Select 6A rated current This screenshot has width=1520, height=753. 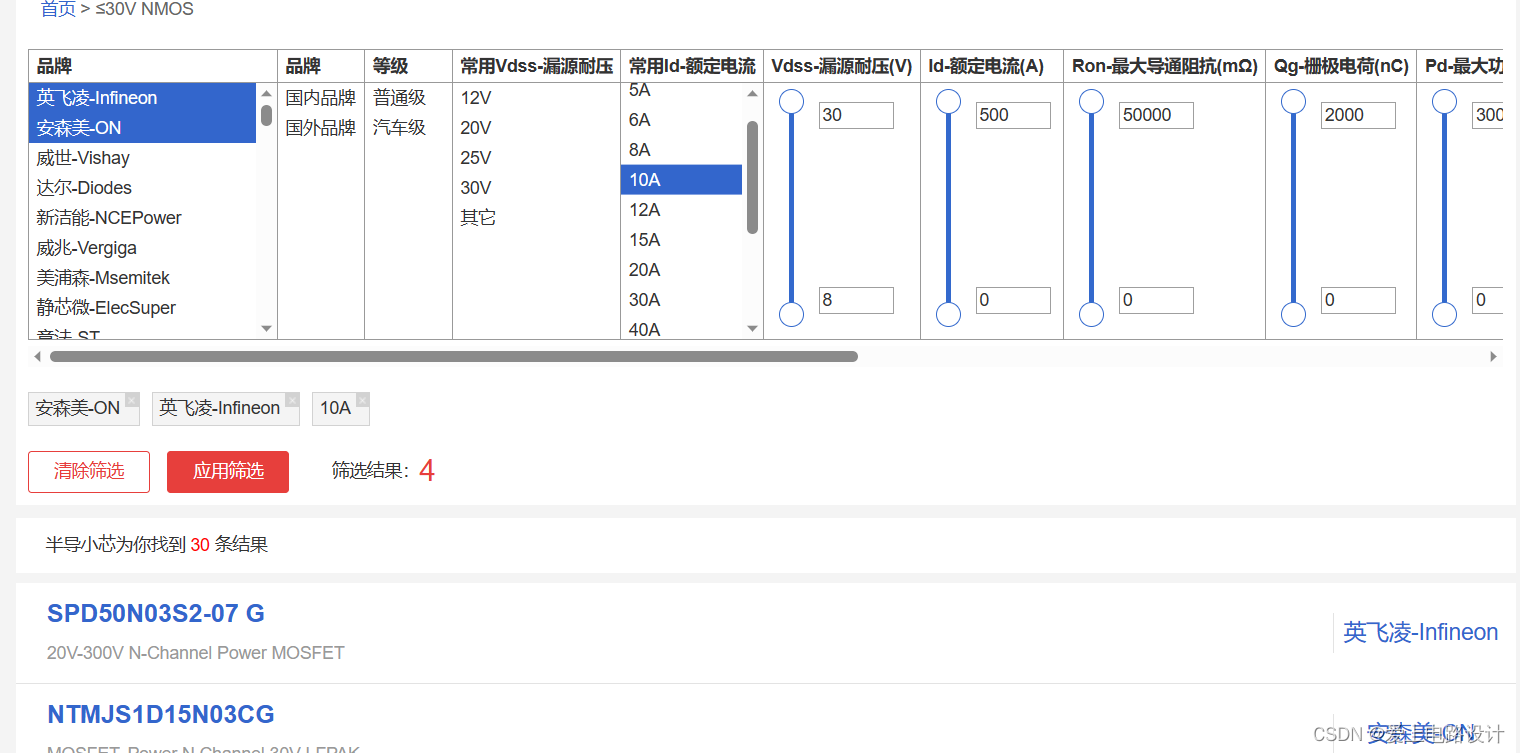682,120
